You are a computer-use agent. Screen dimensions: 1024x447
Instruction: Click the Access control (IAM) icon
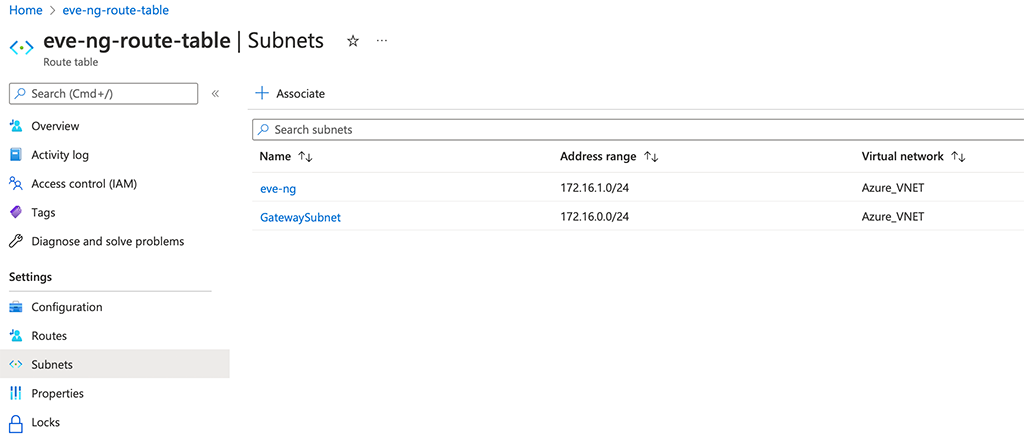click(16, 184)
